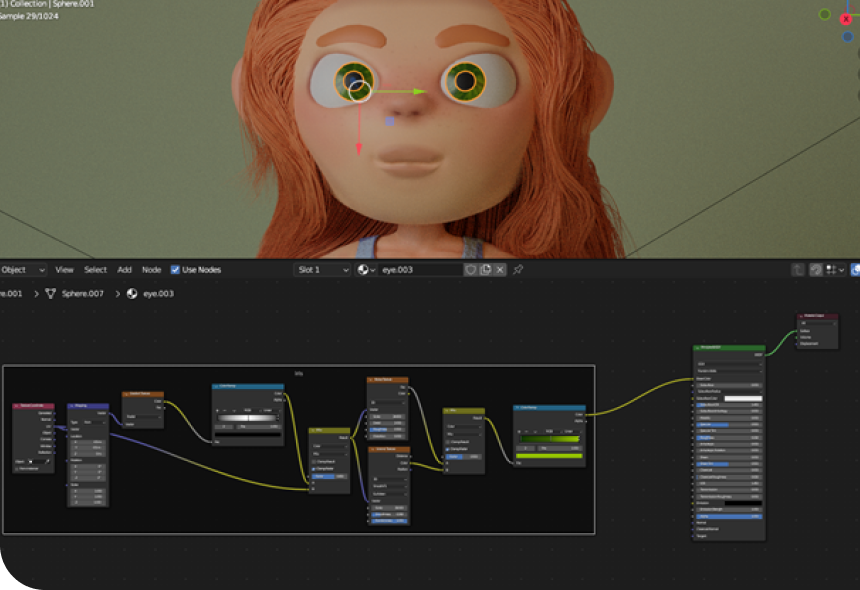860x590 pixels.
Task: Click the green Y axis gizmo circle
Action: [x=824, y=14]
